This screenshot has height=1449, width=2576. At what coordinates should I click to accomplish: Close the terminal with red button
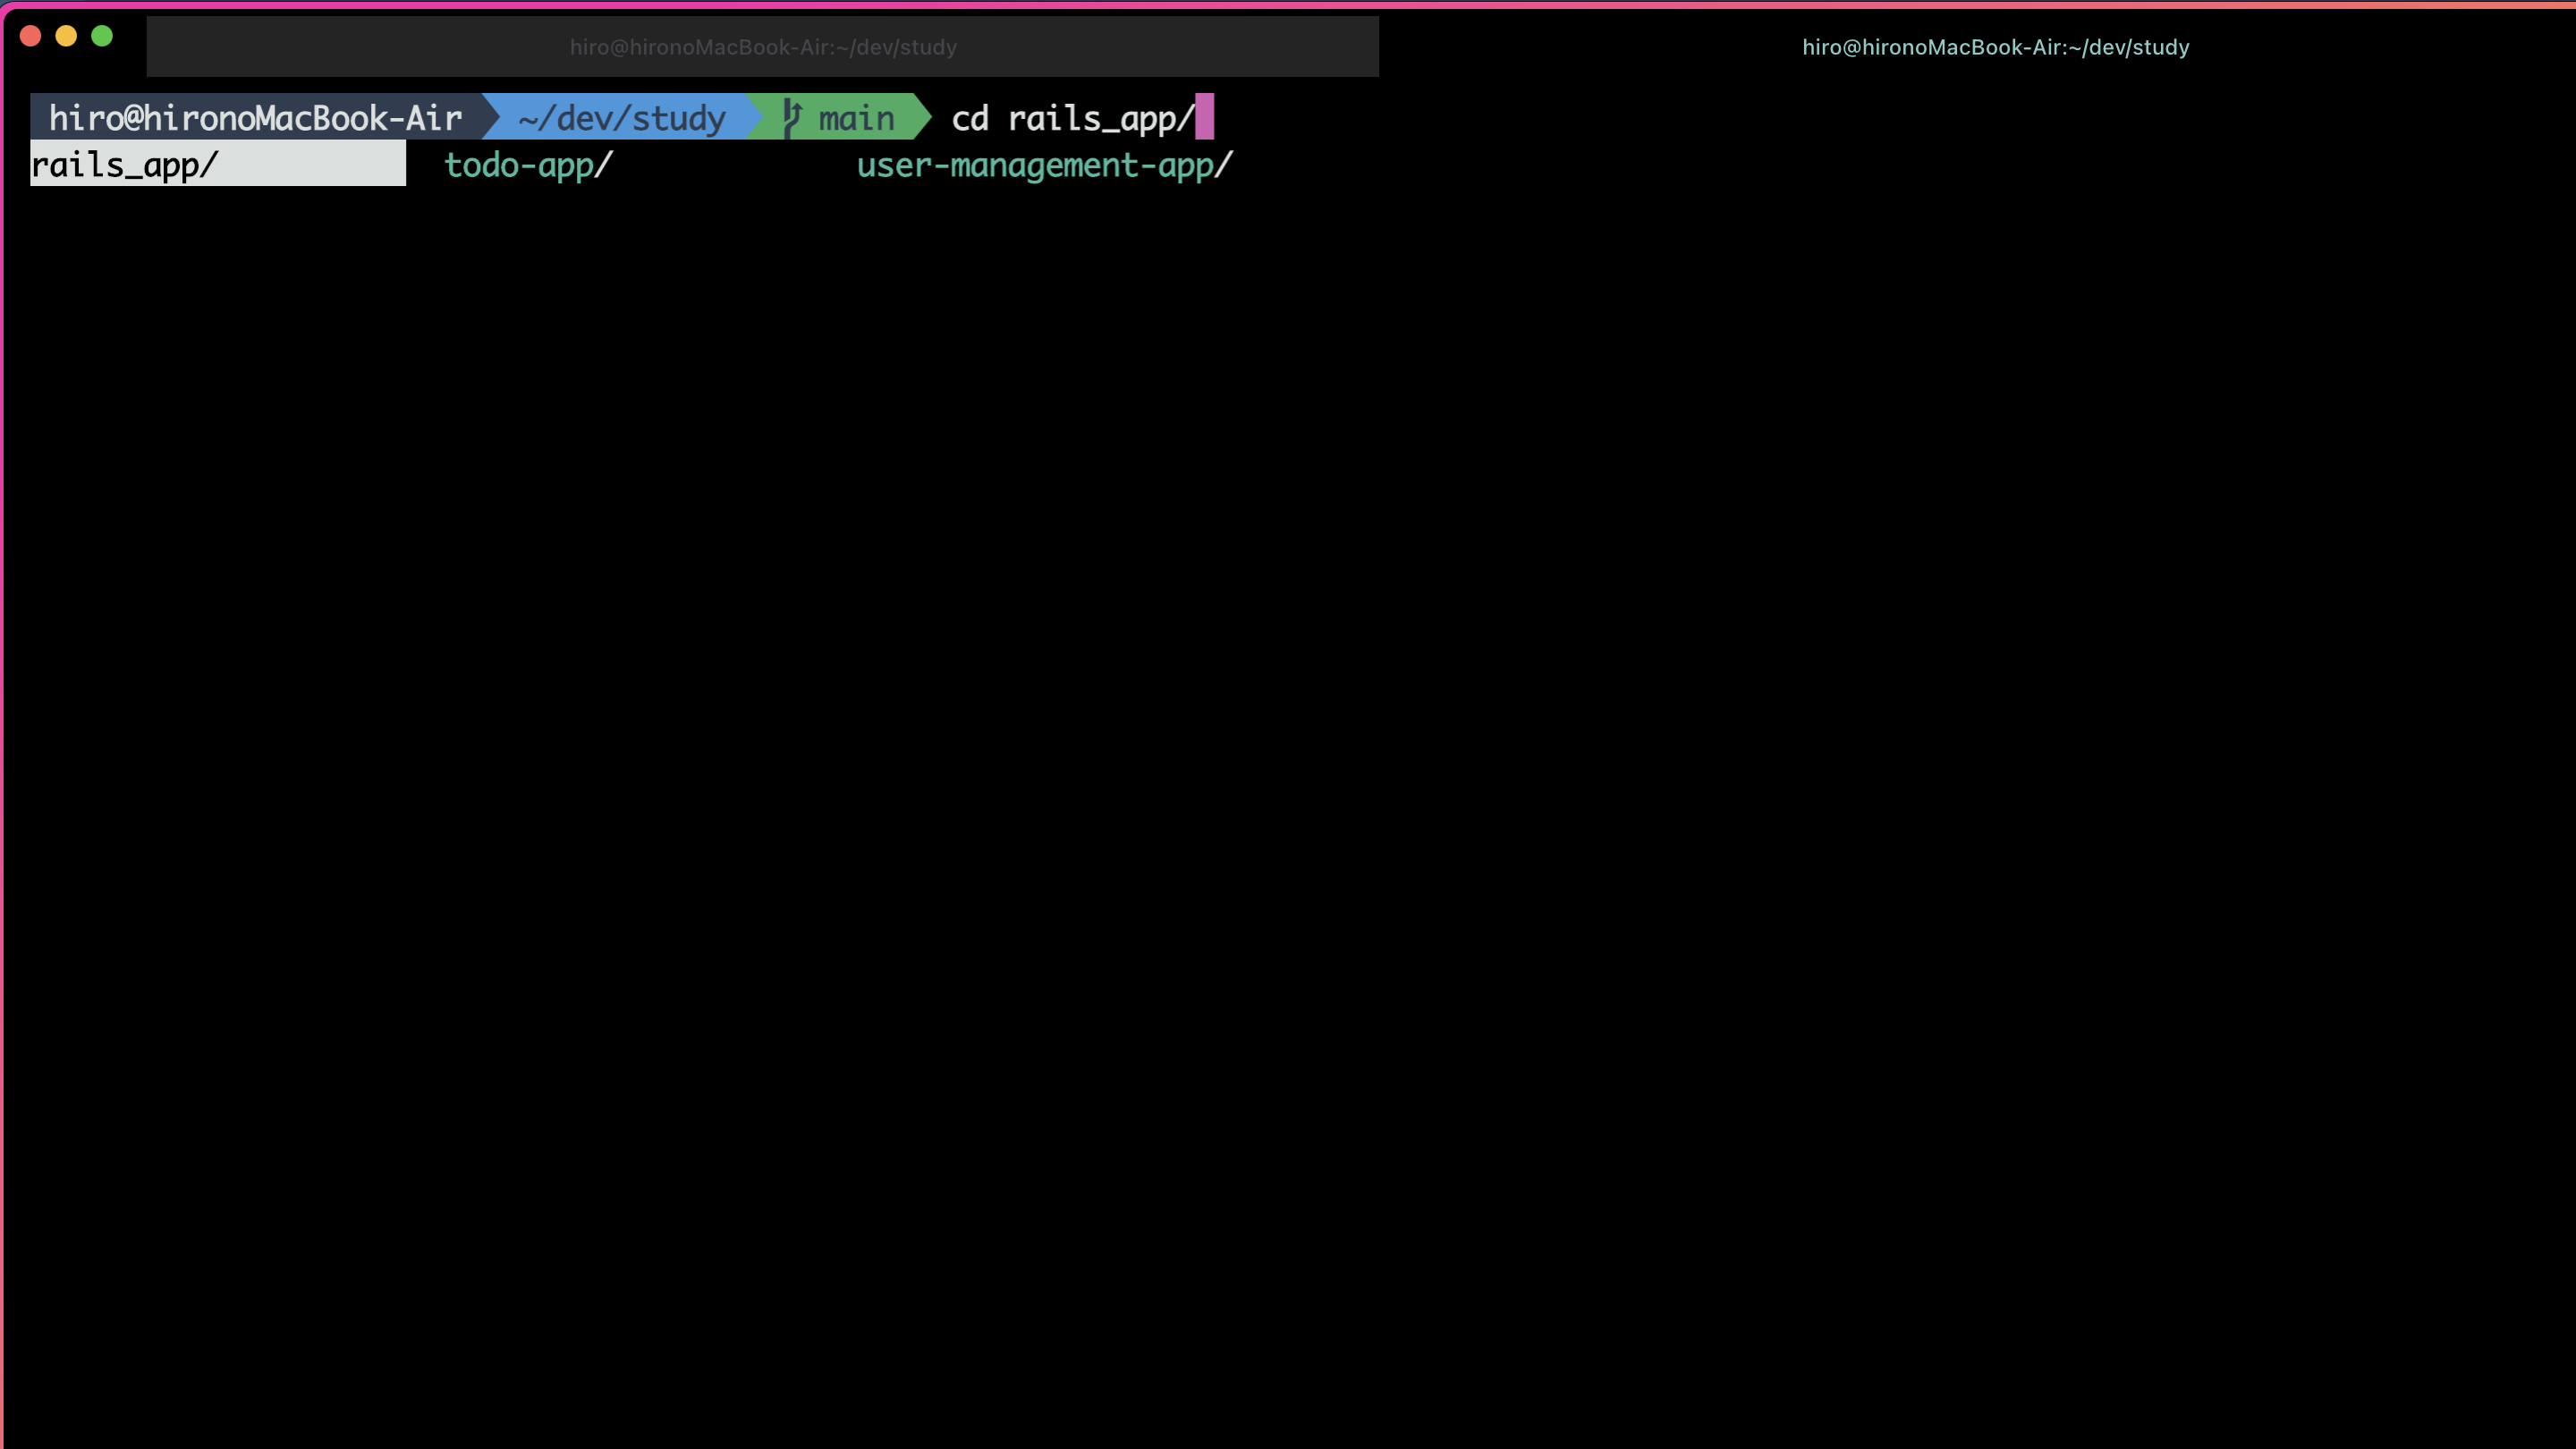(x=30, y=37)
